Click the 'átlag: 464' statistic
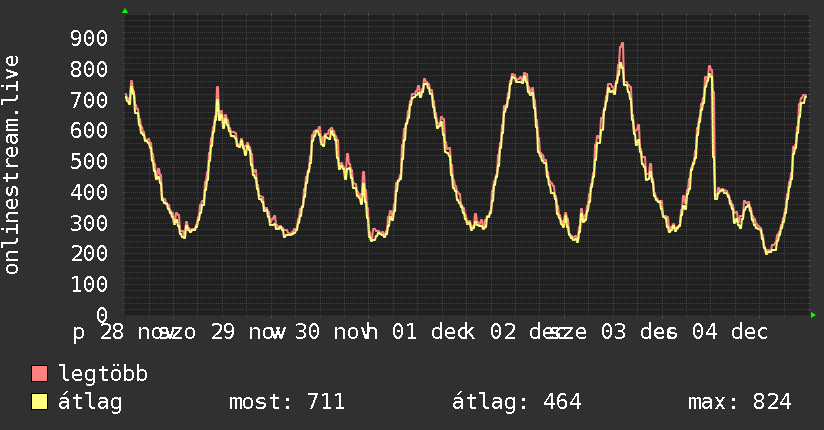 click(x=517, y=402)
